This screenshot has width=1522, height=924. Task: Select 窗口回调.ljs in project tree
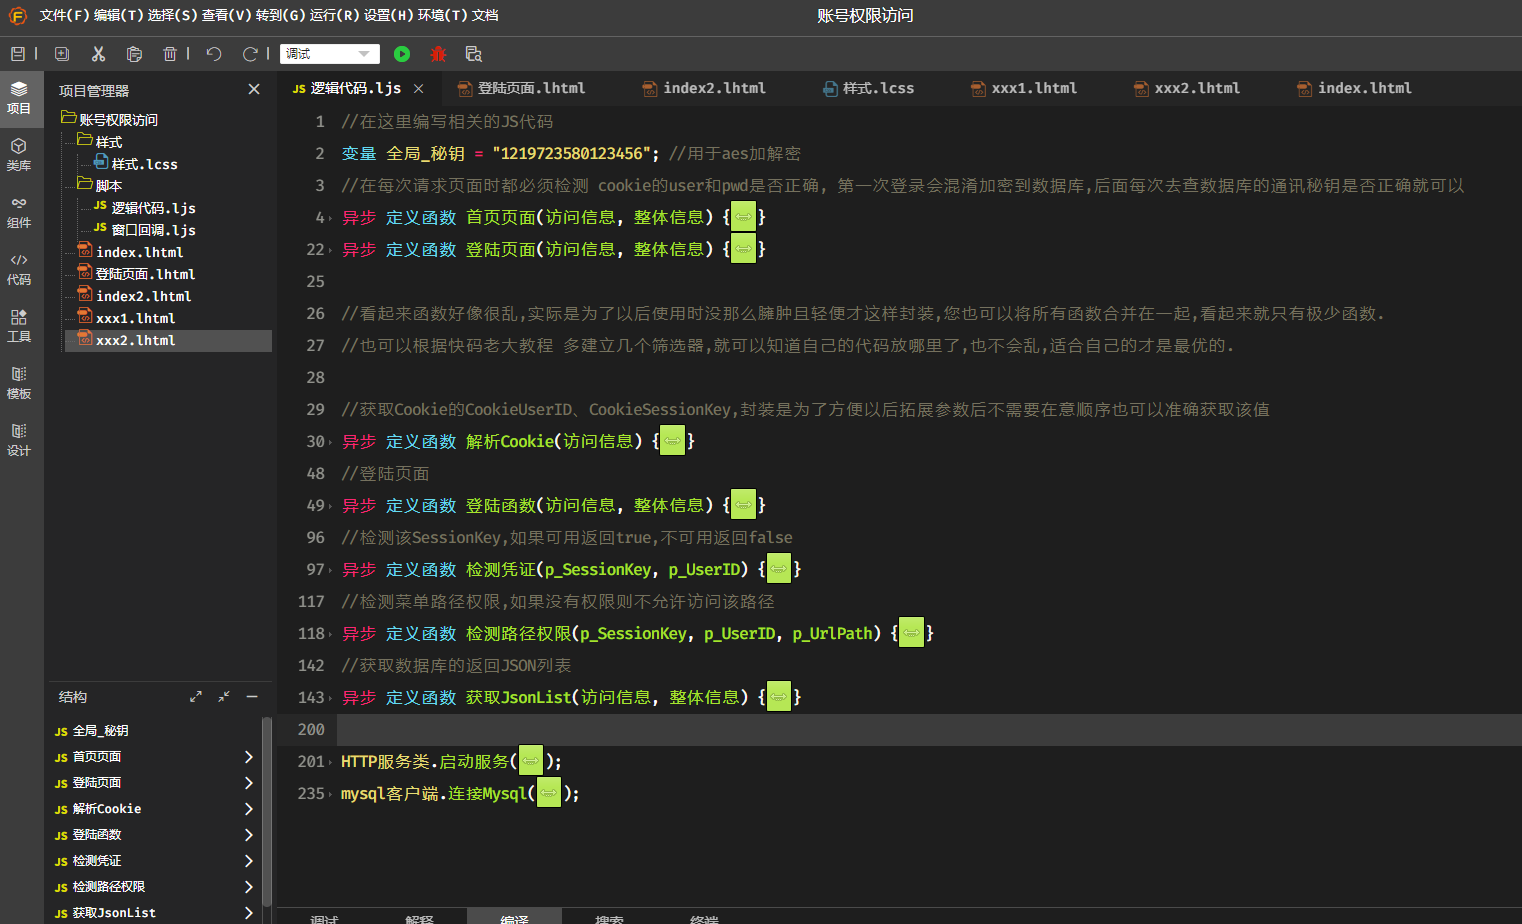(x=153, y=230)
